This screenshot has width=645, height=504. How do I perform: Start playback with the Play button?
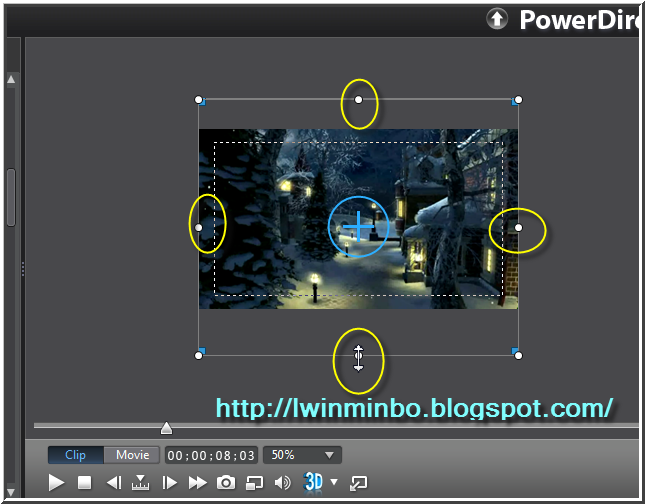pos(56,483)
